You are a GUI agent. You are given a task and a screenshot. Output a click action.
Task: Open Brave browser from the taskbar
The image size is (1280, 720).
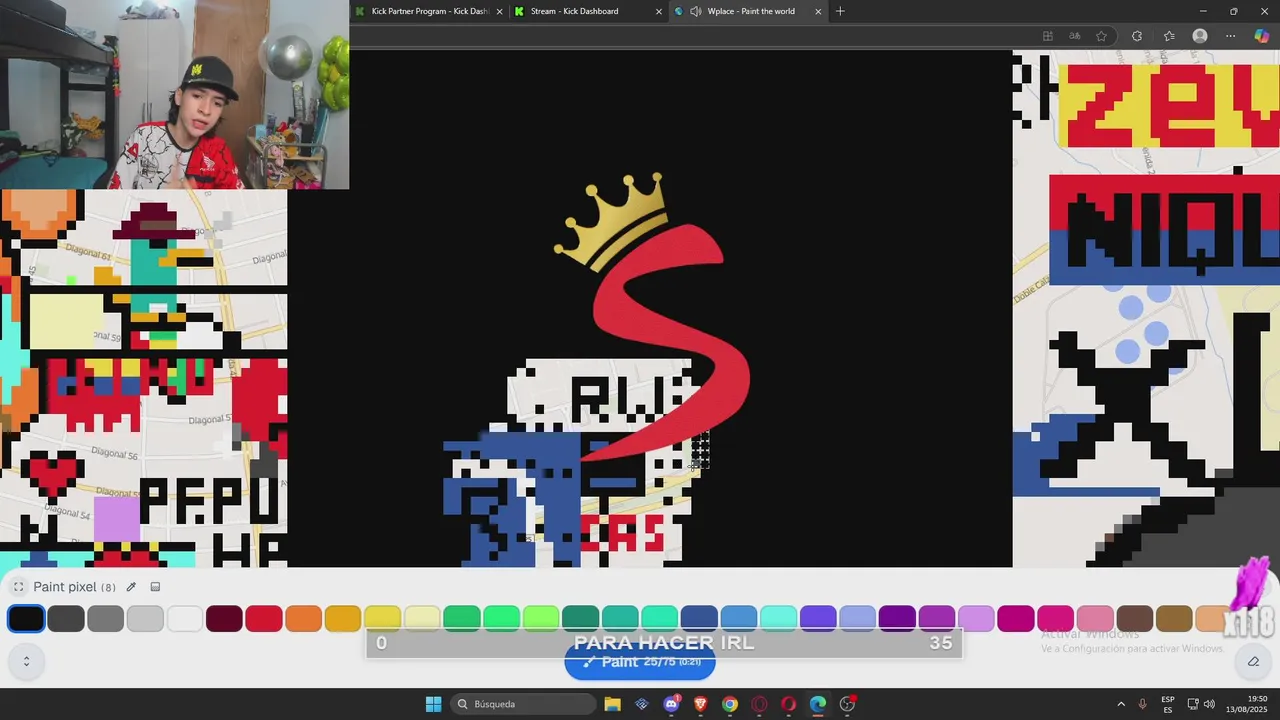click(700, 704)
